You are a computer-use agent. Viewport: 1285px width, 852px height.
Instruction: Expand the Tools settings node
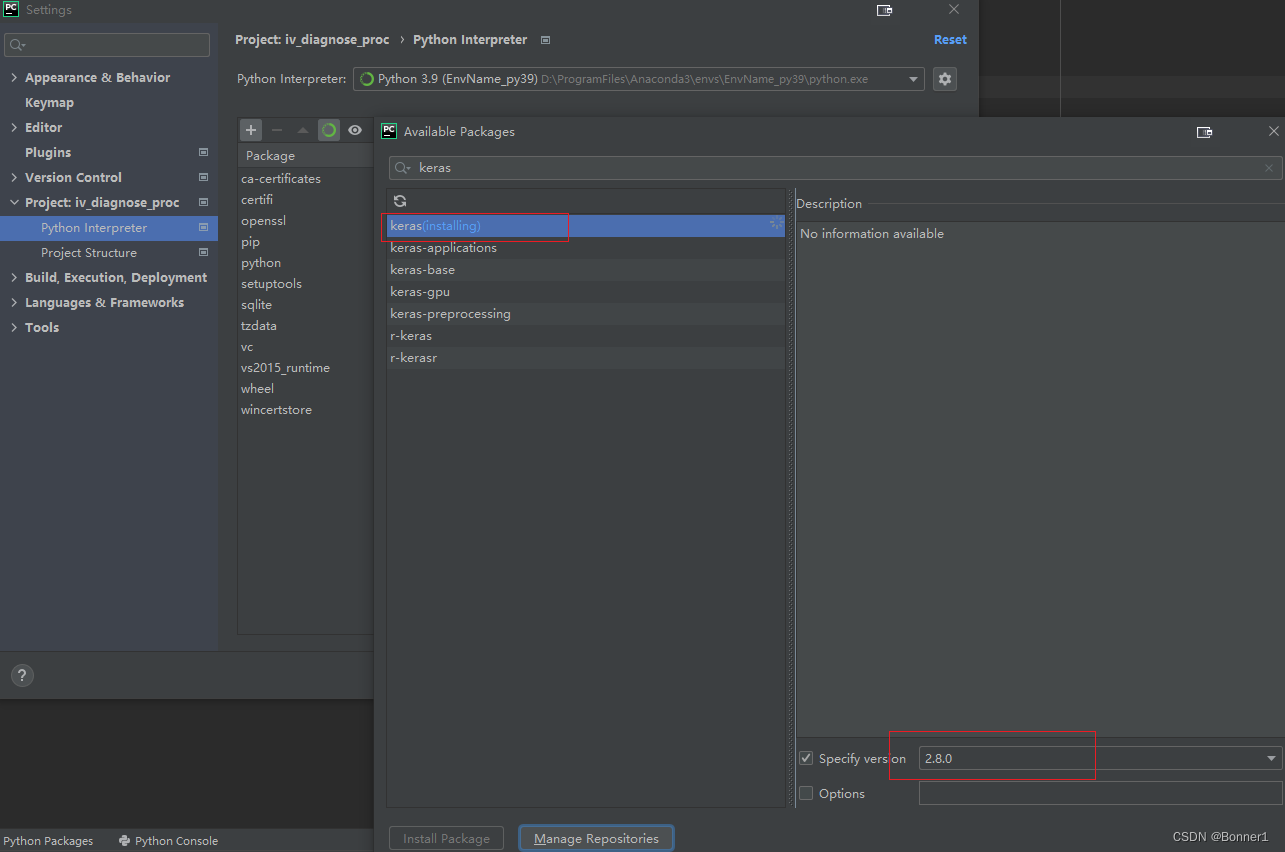14,327
